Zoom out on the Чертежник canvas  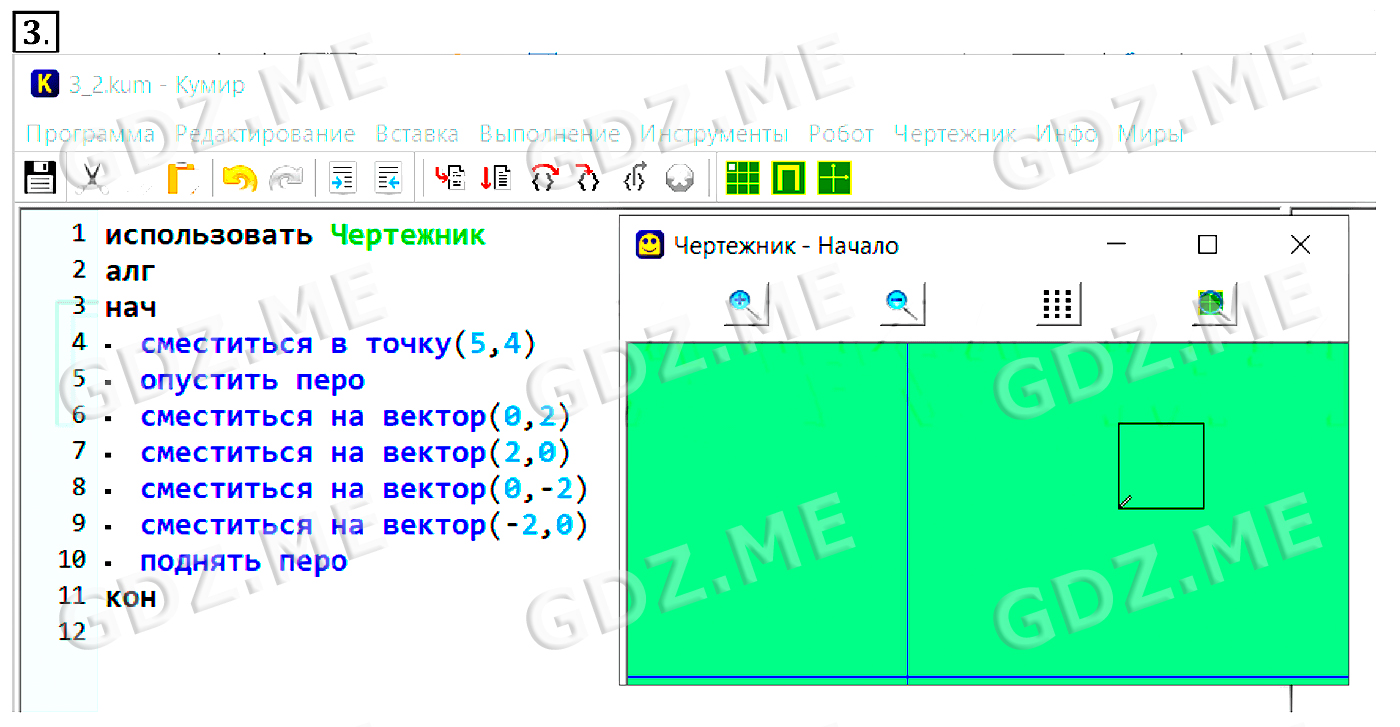901,305
